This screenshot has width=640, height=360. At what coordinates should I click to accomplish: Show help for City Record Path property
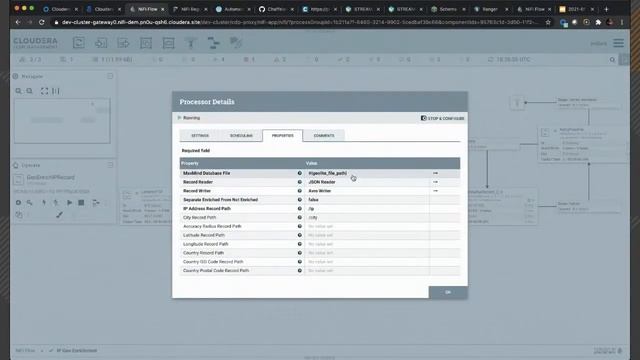coord(300,218)
